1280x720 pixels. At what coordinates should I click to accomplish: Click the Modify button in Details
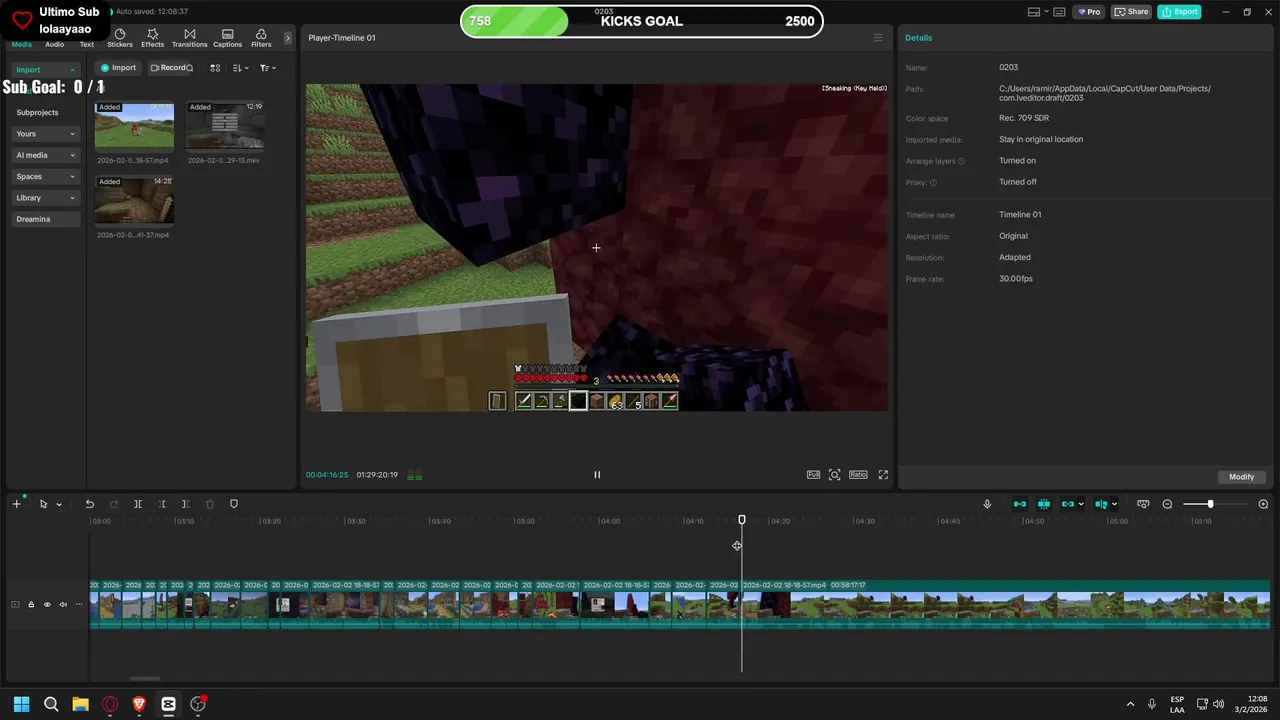[x=1241, y=477]
